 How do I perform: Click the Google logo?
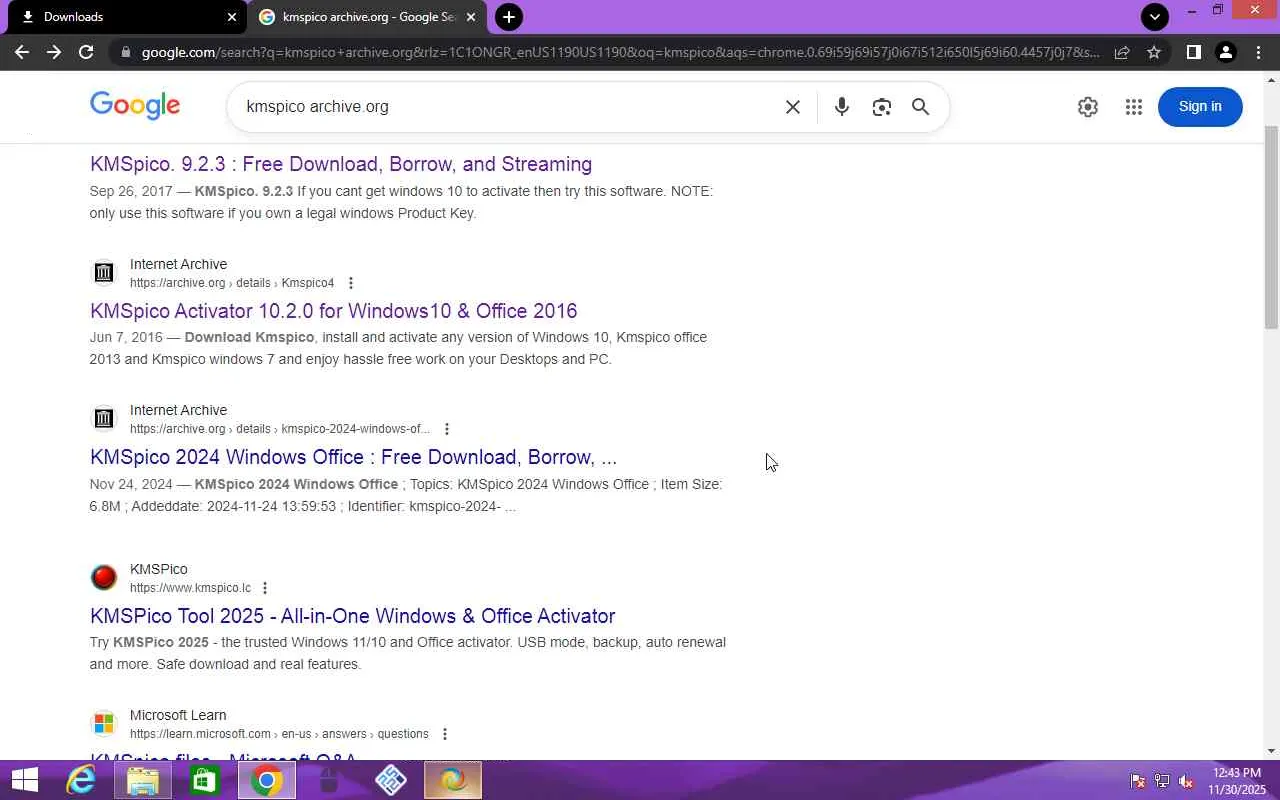(x=135, y=105)
